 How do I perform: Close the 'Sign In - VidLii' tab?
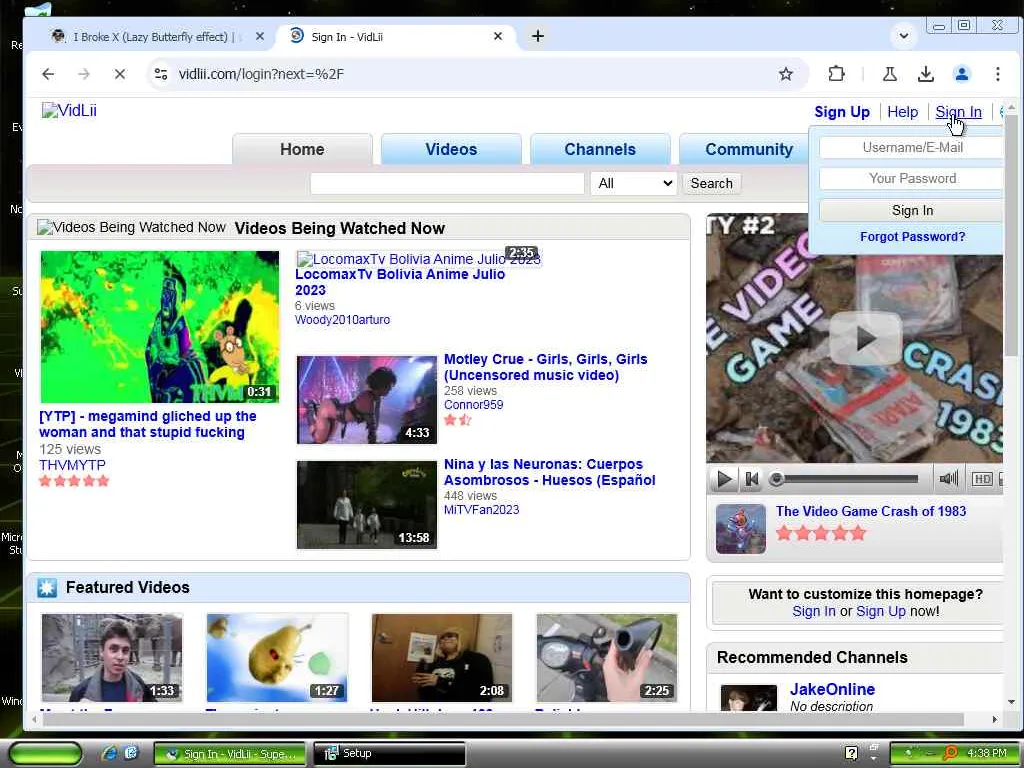coord(498,37)
